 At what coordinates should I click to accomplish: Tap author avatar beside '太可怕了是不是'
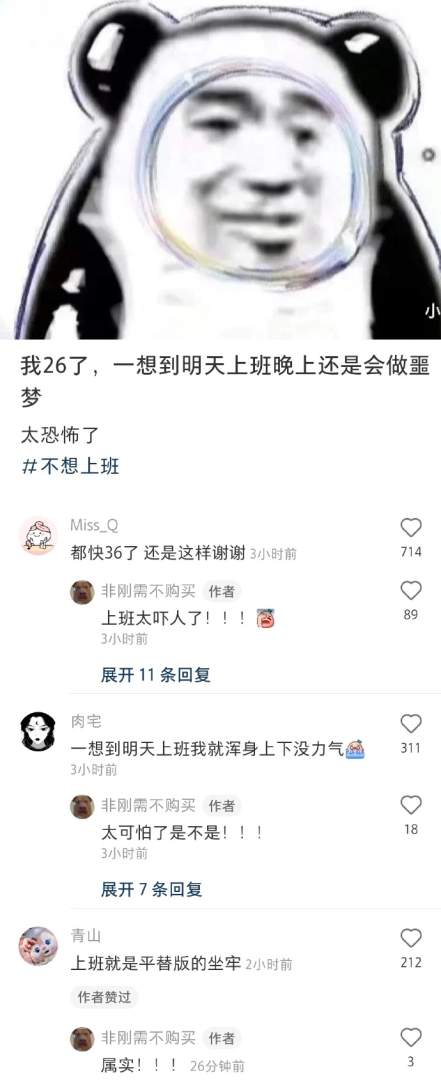point(83,807)
